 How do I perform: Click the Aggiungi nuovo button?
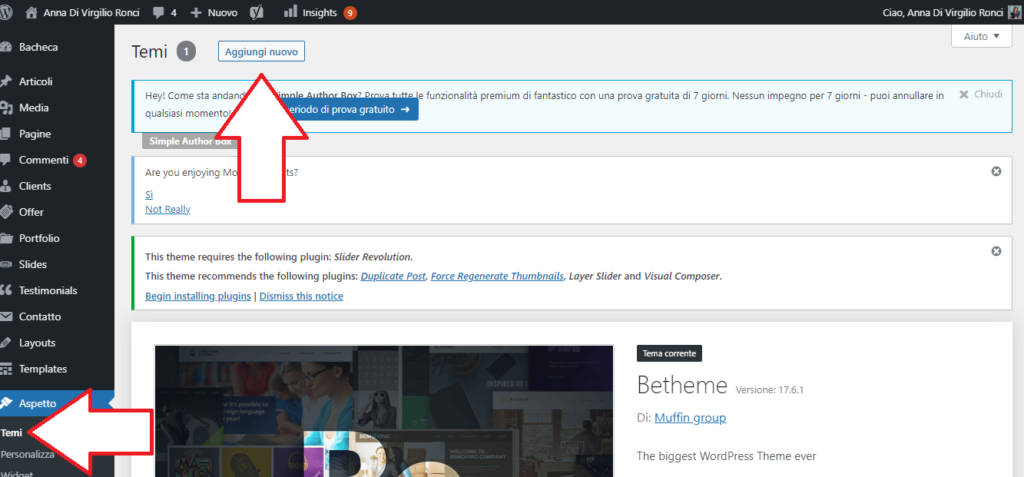coord(261,52)
